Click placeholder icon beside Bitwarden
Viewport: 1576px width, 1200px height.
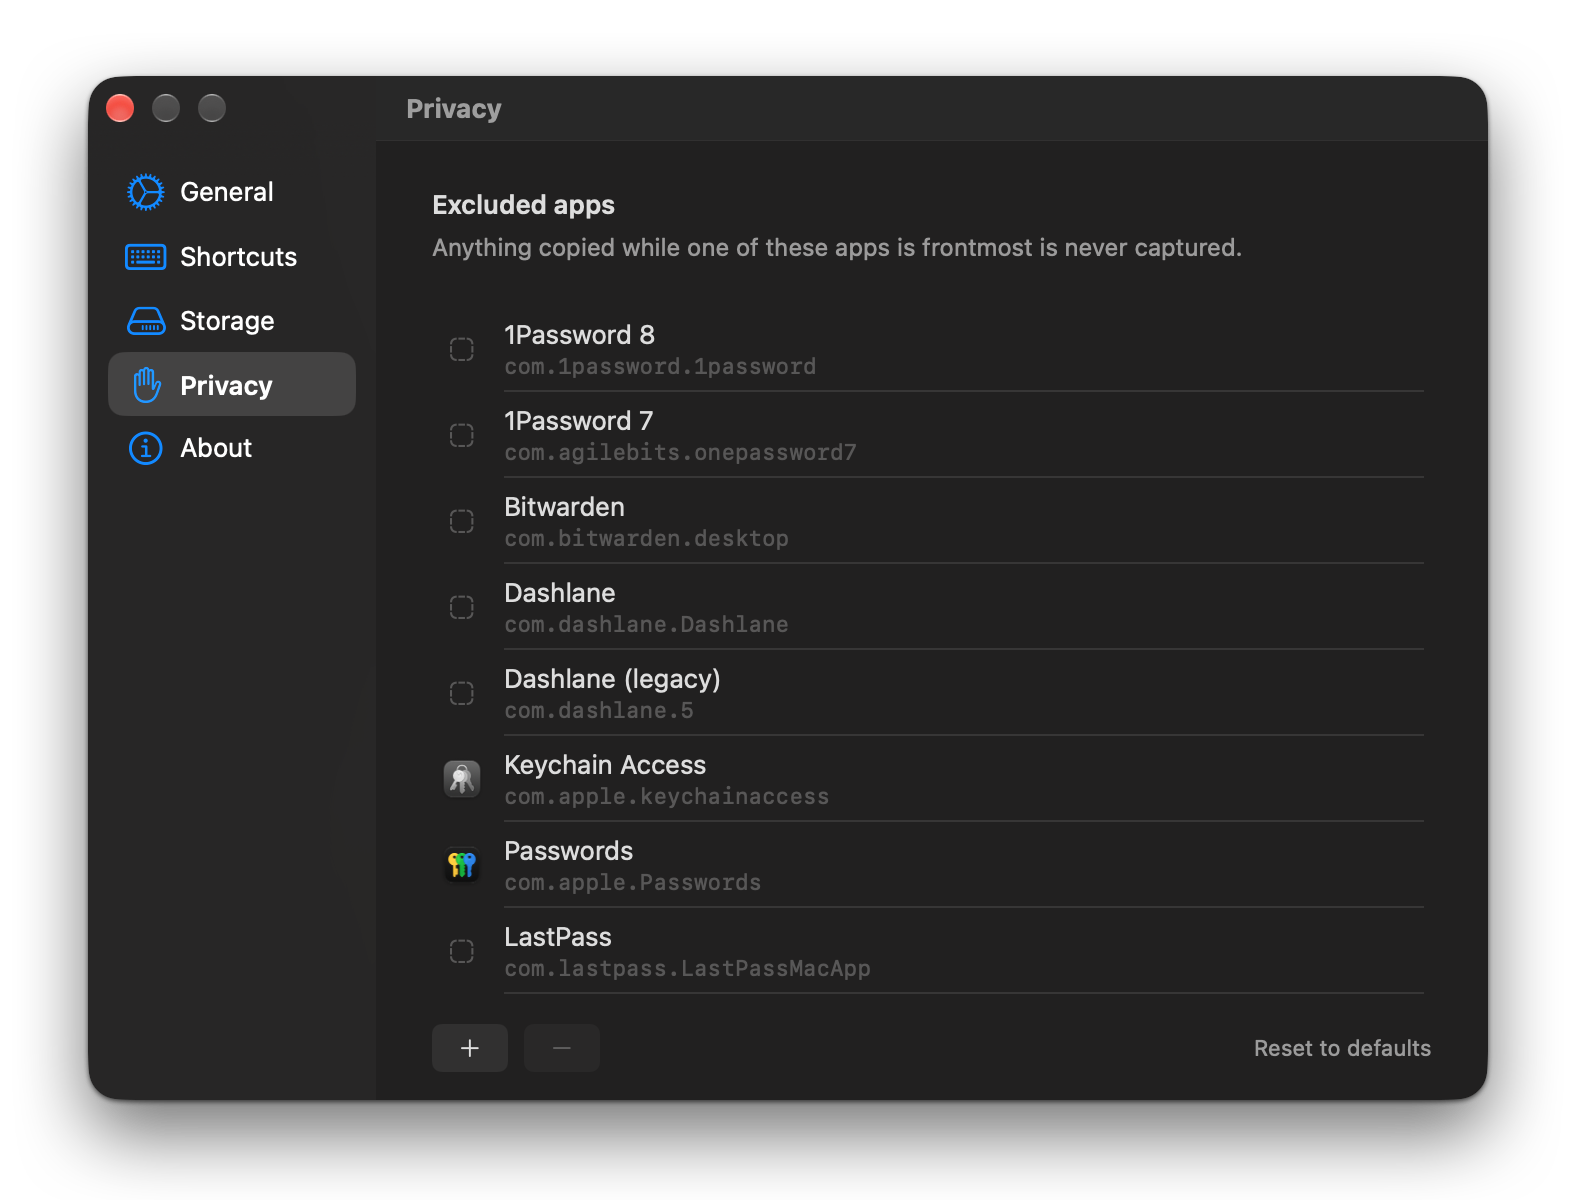coord(462,521)
